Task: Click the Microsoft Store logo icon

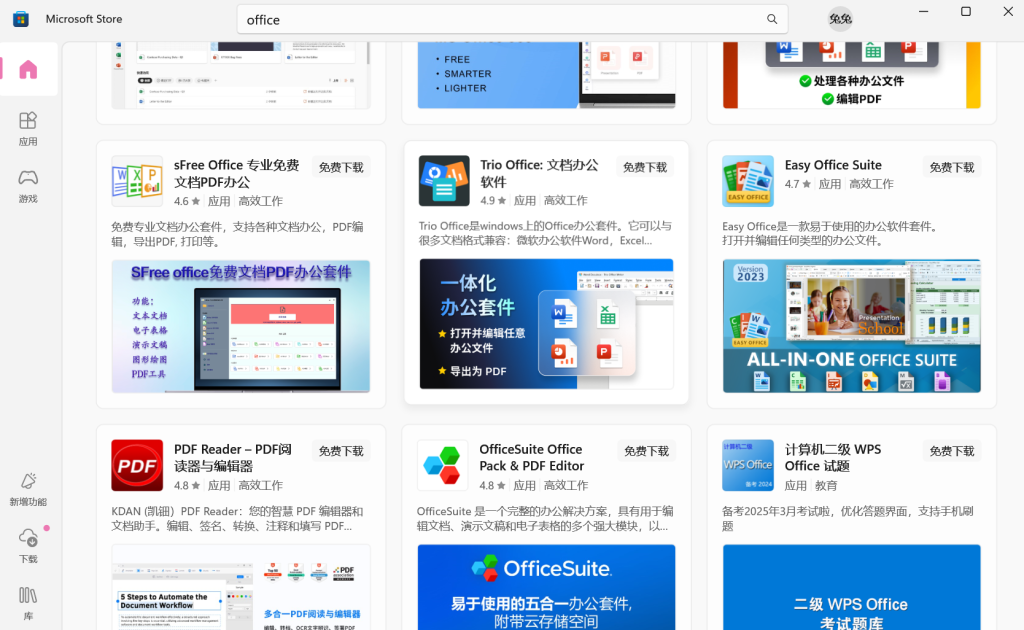Action: coord(21,19)
